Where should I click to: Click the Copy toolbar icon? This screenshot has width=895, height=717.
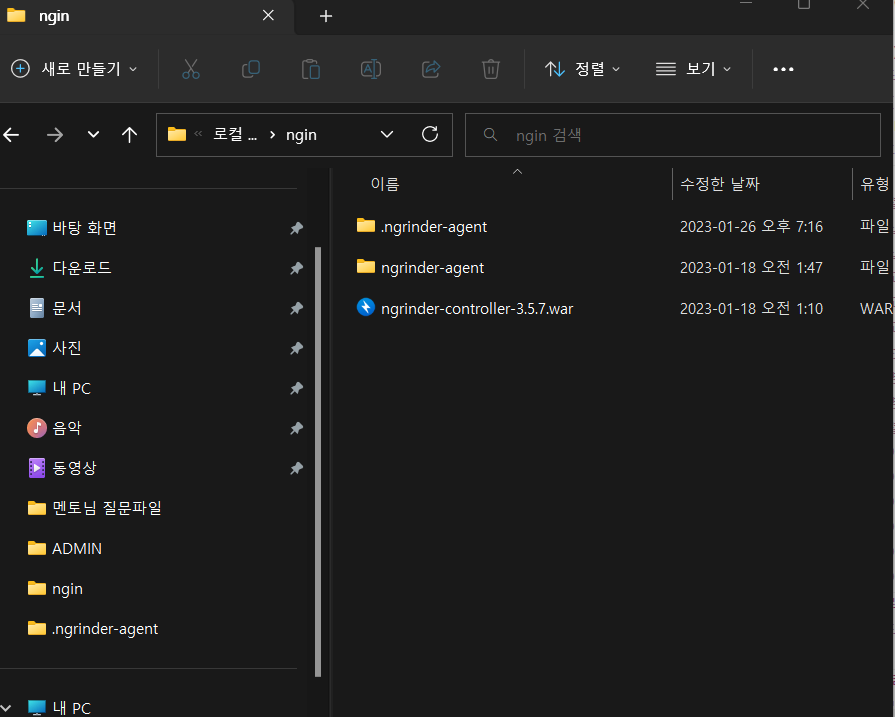click(x=251, y=69)
